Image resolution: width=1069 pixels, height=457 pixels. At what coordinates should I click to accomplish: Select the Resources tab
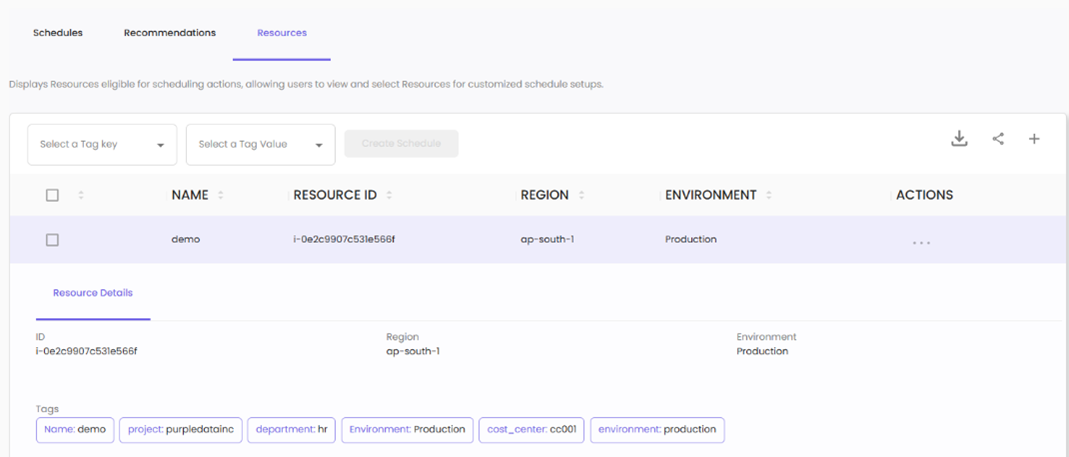(x=282, y=33)
